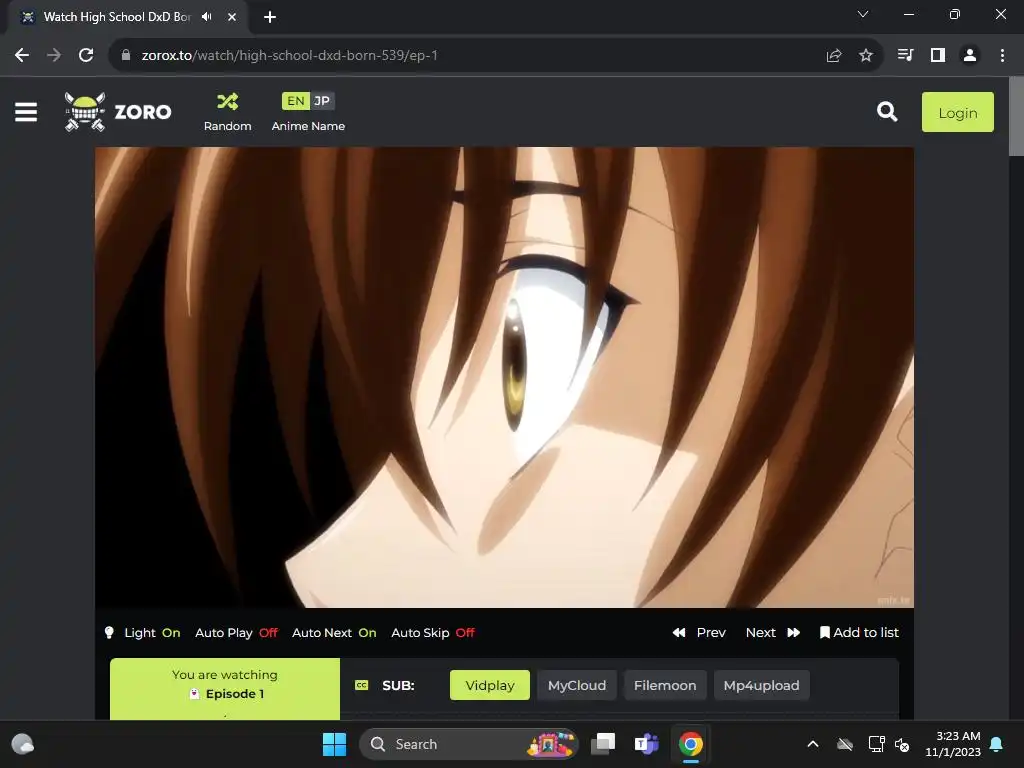Switch anime names to EN
The height and width of the screenshot is (768, 1024).
tap(295, 101)
